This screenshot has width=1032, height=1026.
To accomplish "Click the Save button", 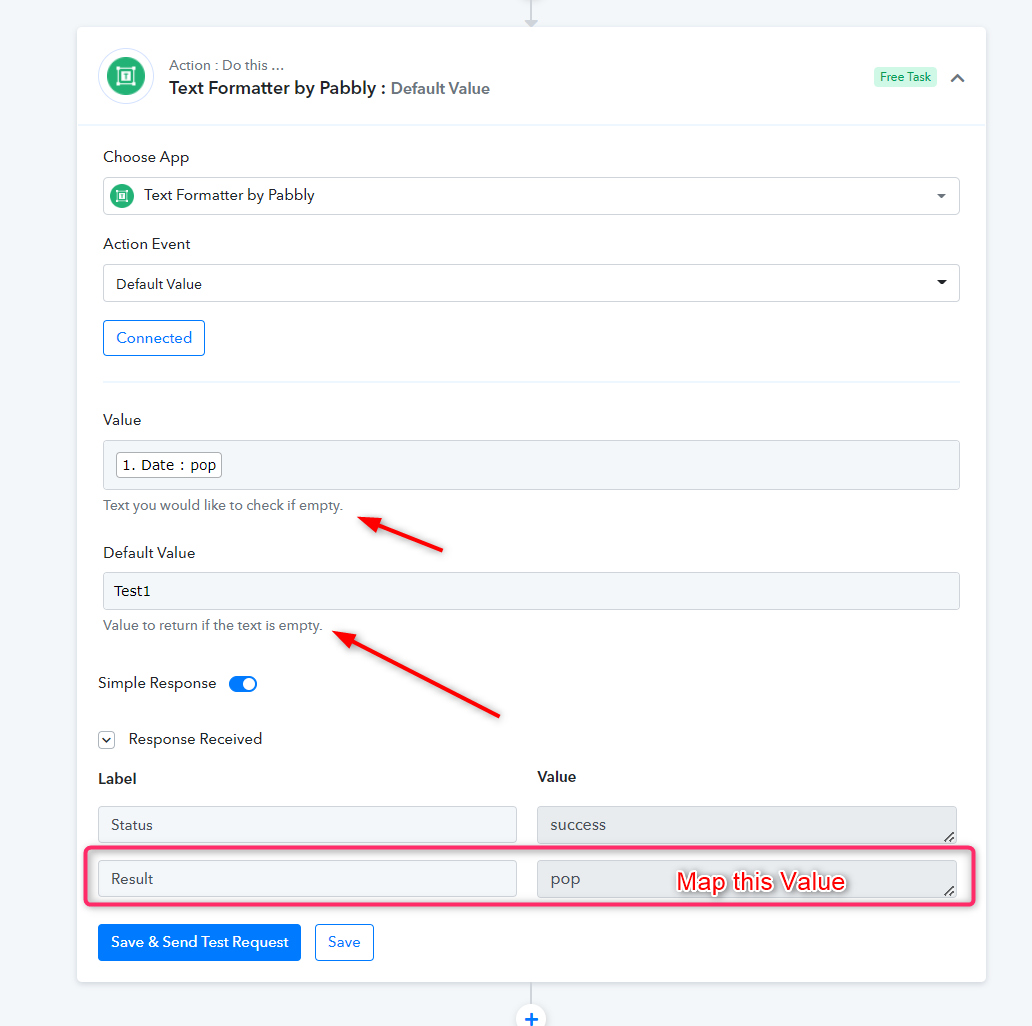I will click(x=344, y=942).
